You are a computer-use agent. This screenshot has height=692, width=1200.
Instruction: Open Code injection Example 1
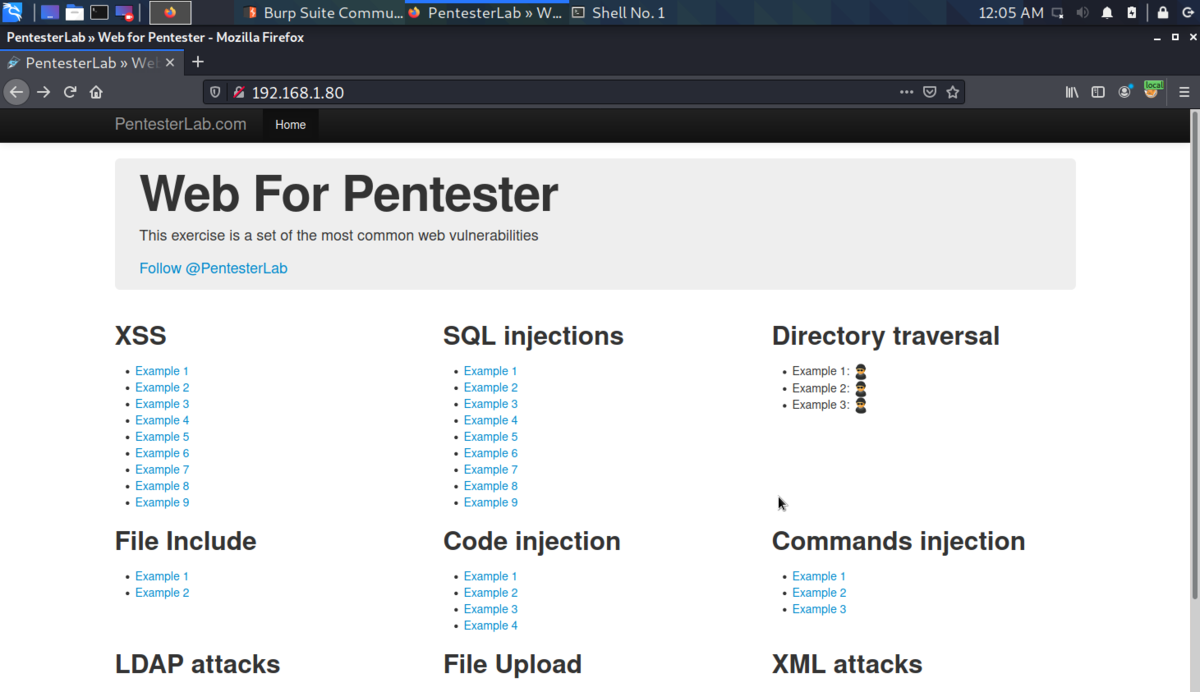click(x=491, y=576)
